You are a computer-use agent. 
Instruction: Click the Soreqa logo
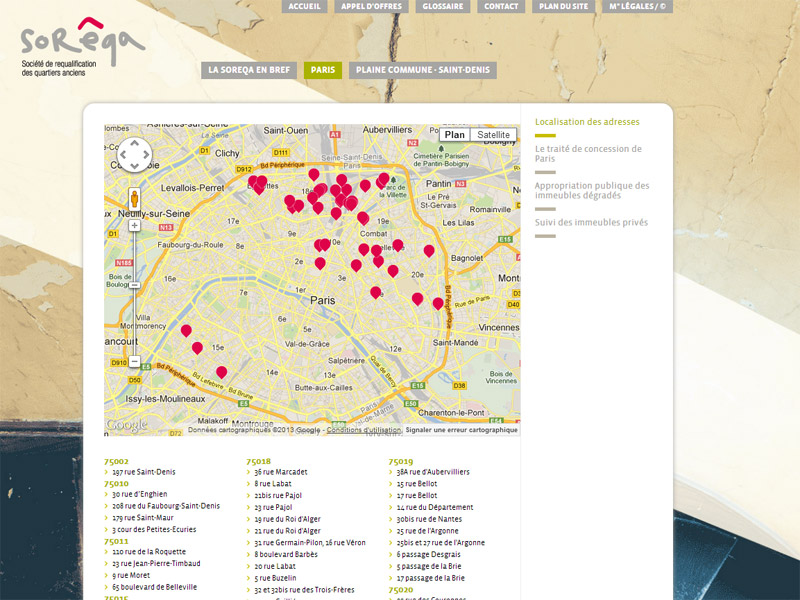tap(83, 46)
